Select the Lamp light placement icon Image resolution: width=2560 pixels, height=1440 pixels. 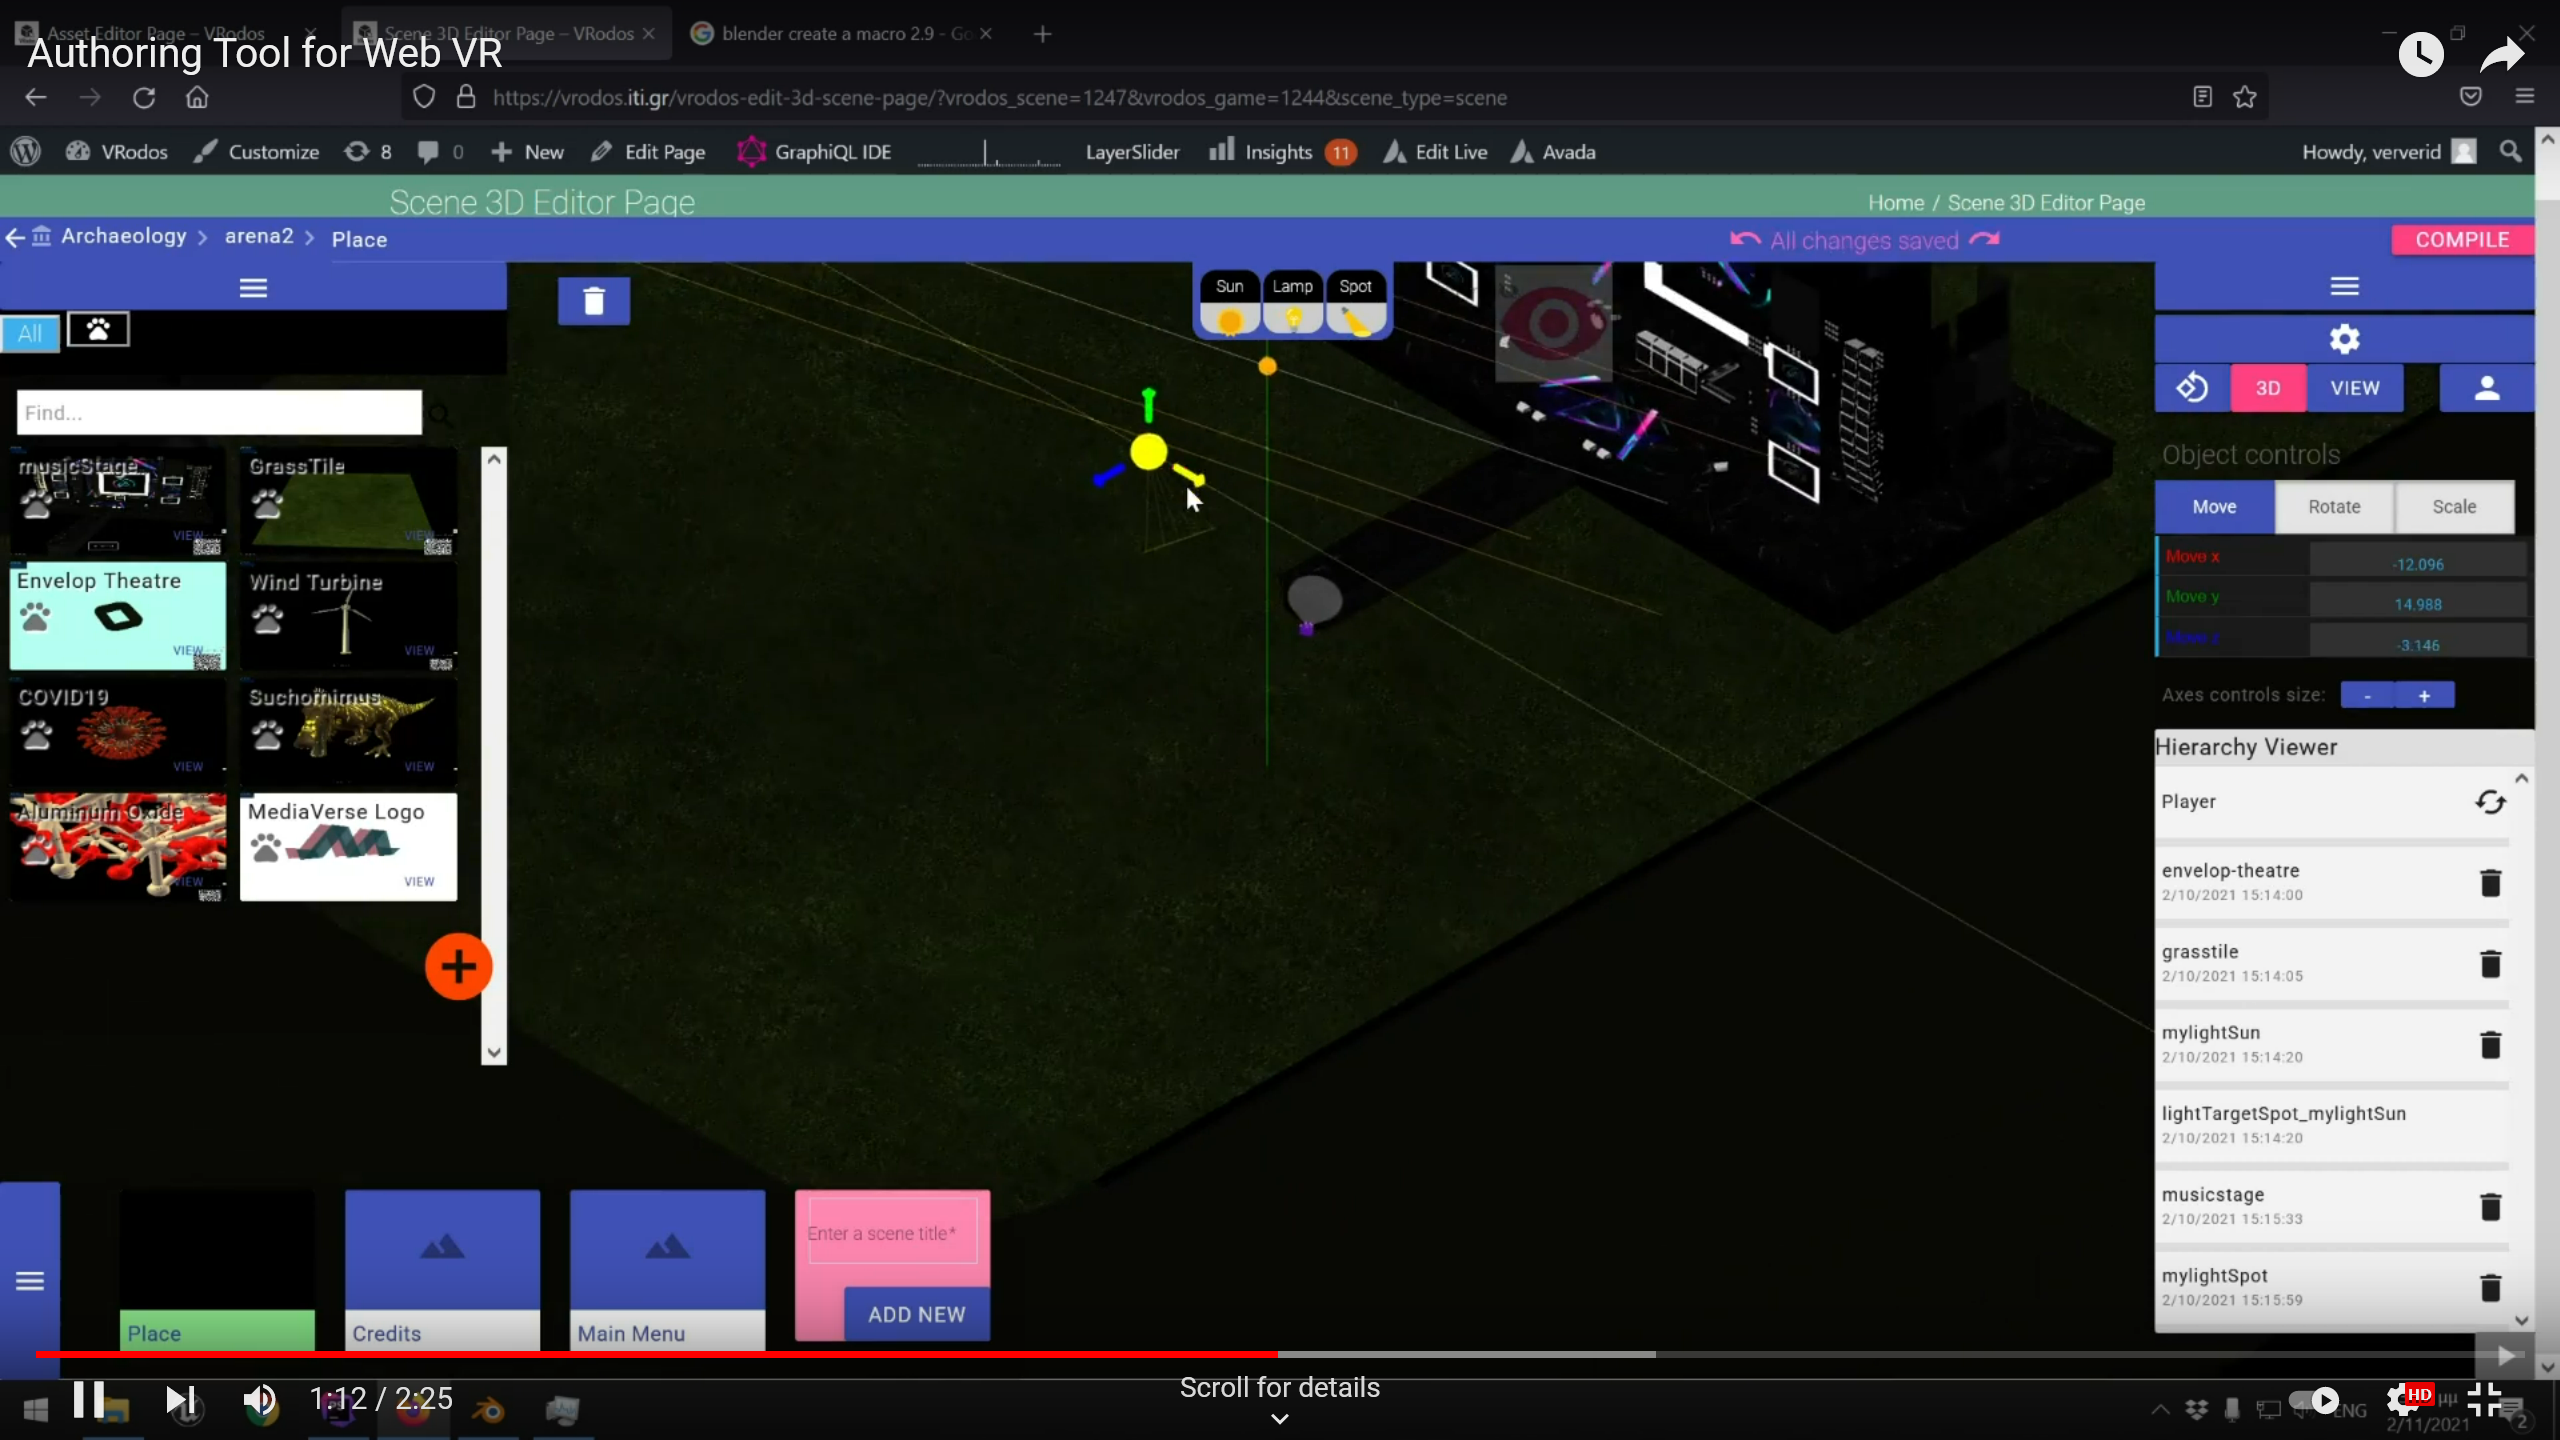1292,320
